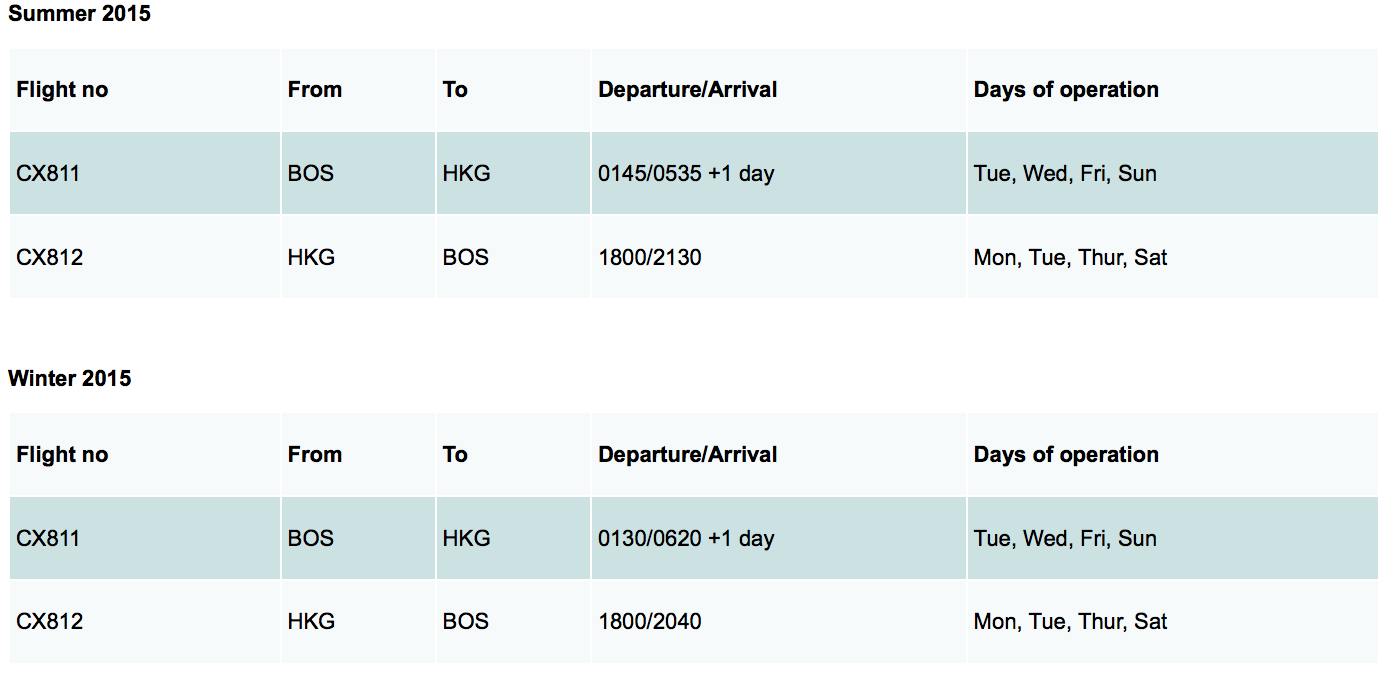Select CX812 flight number in Summer table
Image resolution: width=1396 pixels, height=686 pixels.
click(x=49, y=257)
